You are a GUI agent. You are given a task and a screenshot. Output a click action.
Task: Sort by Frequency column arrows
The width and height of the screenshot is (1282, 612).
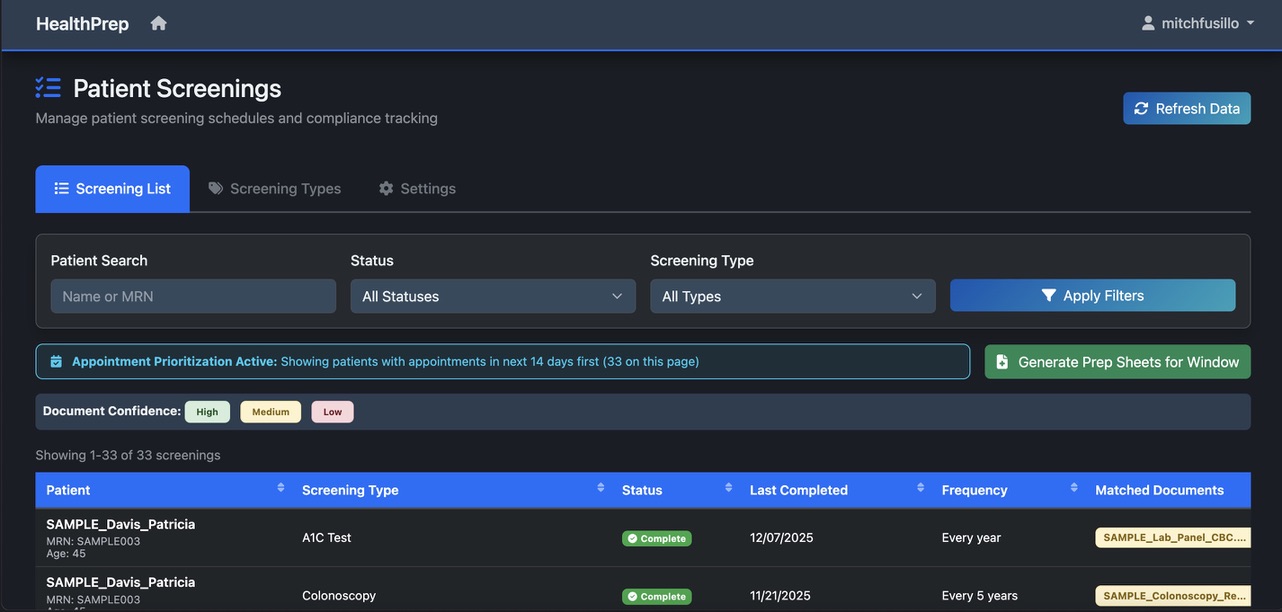click(x=1074, y=488)
